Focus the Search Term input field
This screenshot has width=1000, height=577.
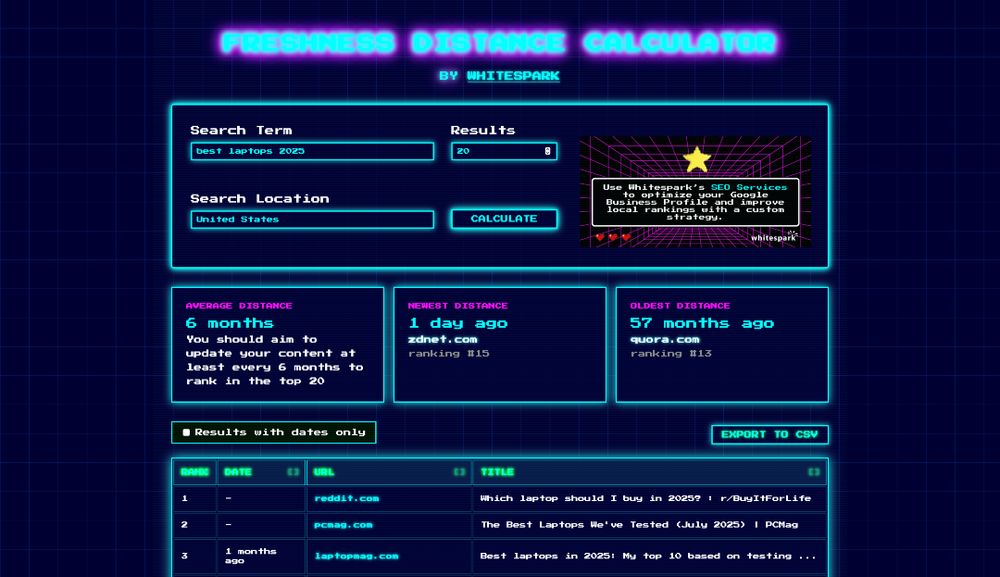tap(312, 151)
